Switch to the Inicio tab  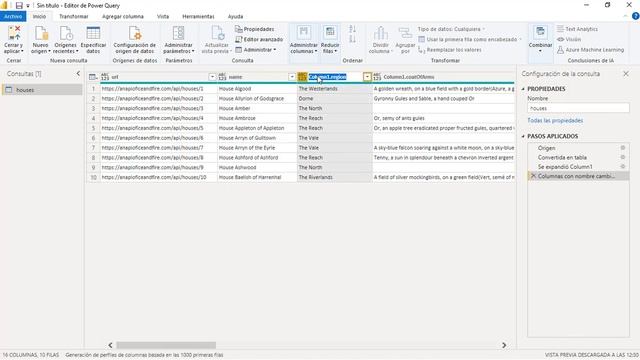pyautogui.click(x=40, y=16)
